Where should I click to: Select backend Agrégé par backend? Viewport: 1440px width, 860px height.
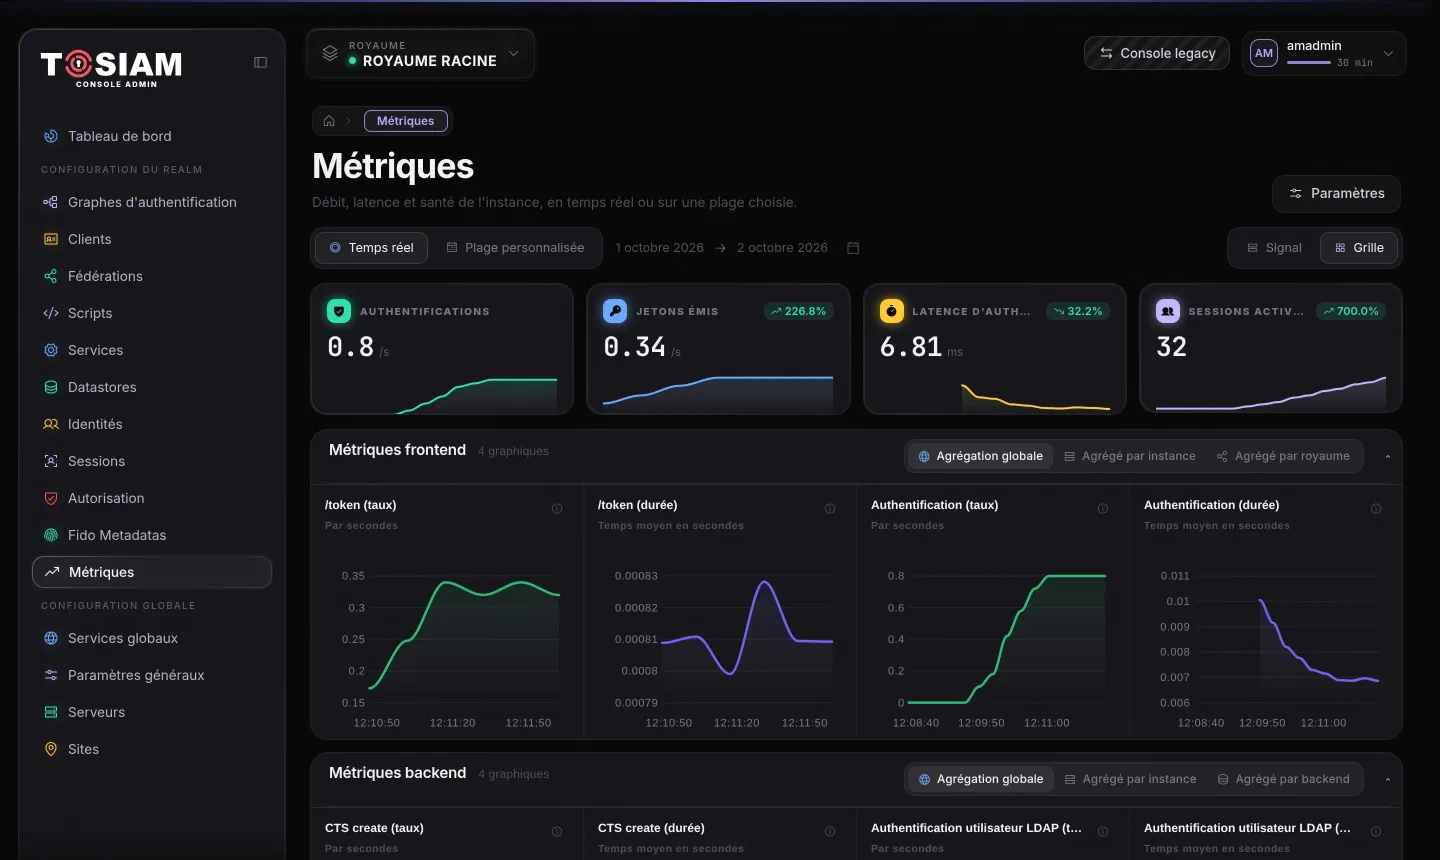click(x=1284, y=779)
